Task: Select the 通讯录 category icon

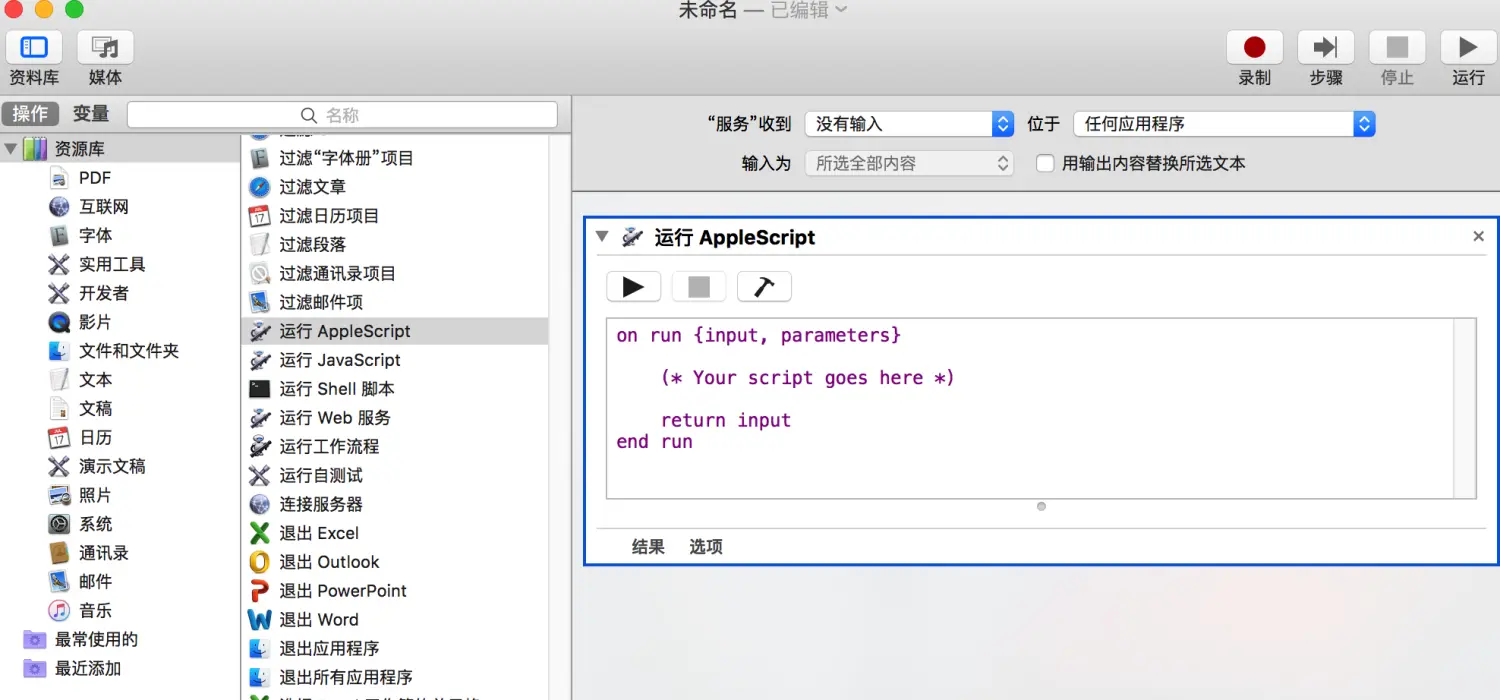Action: (x=59, y=554)
